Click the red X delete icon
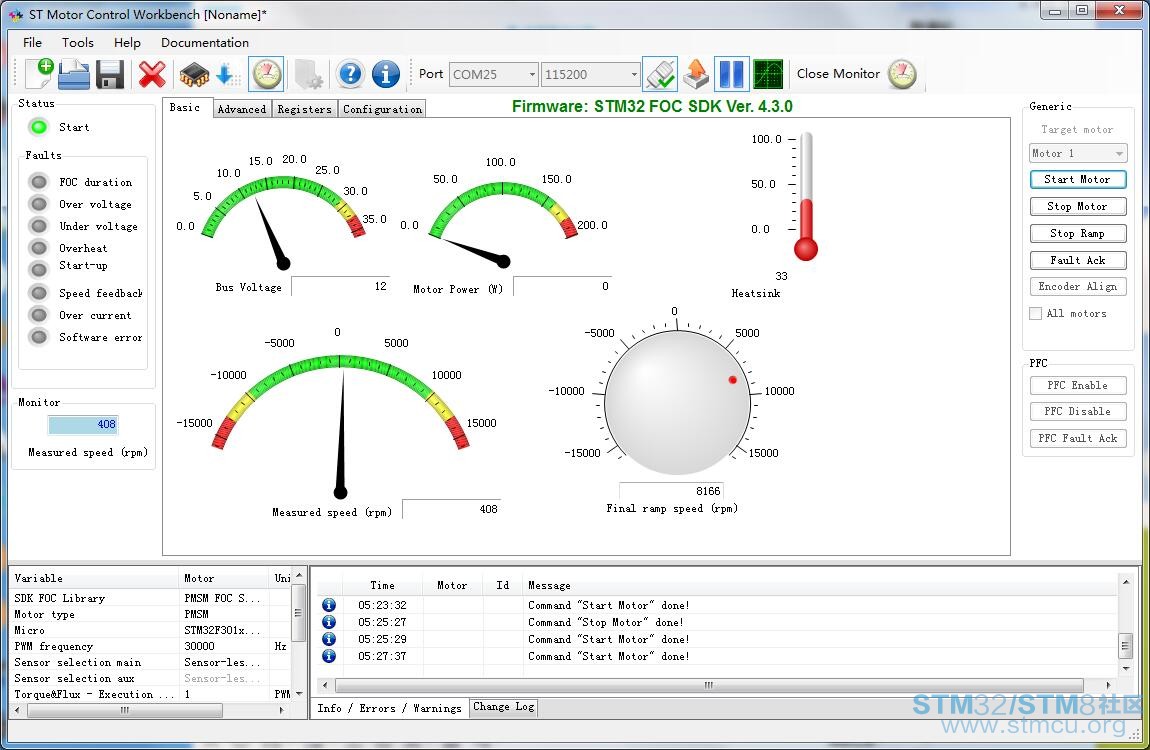Screen dimensions: 1150x750 [x=152, y=74]
